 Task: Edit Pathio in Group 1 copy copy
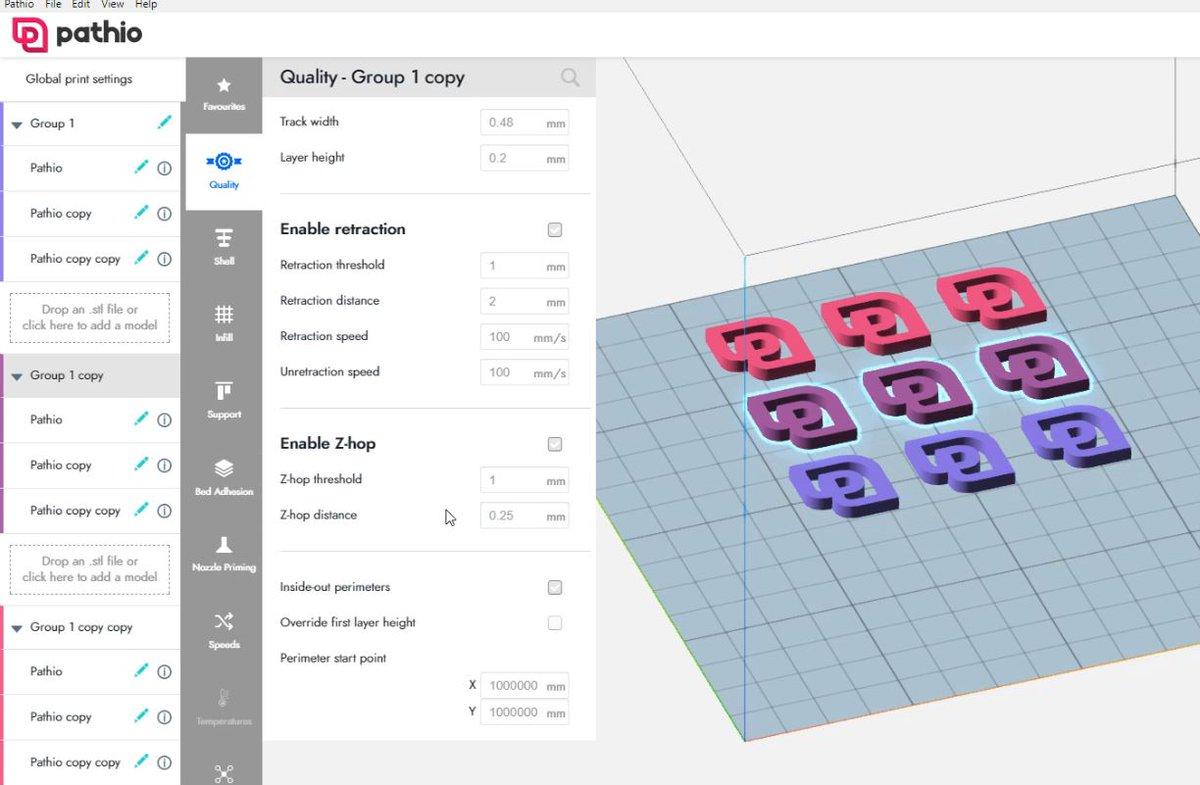tap(141, 672)
